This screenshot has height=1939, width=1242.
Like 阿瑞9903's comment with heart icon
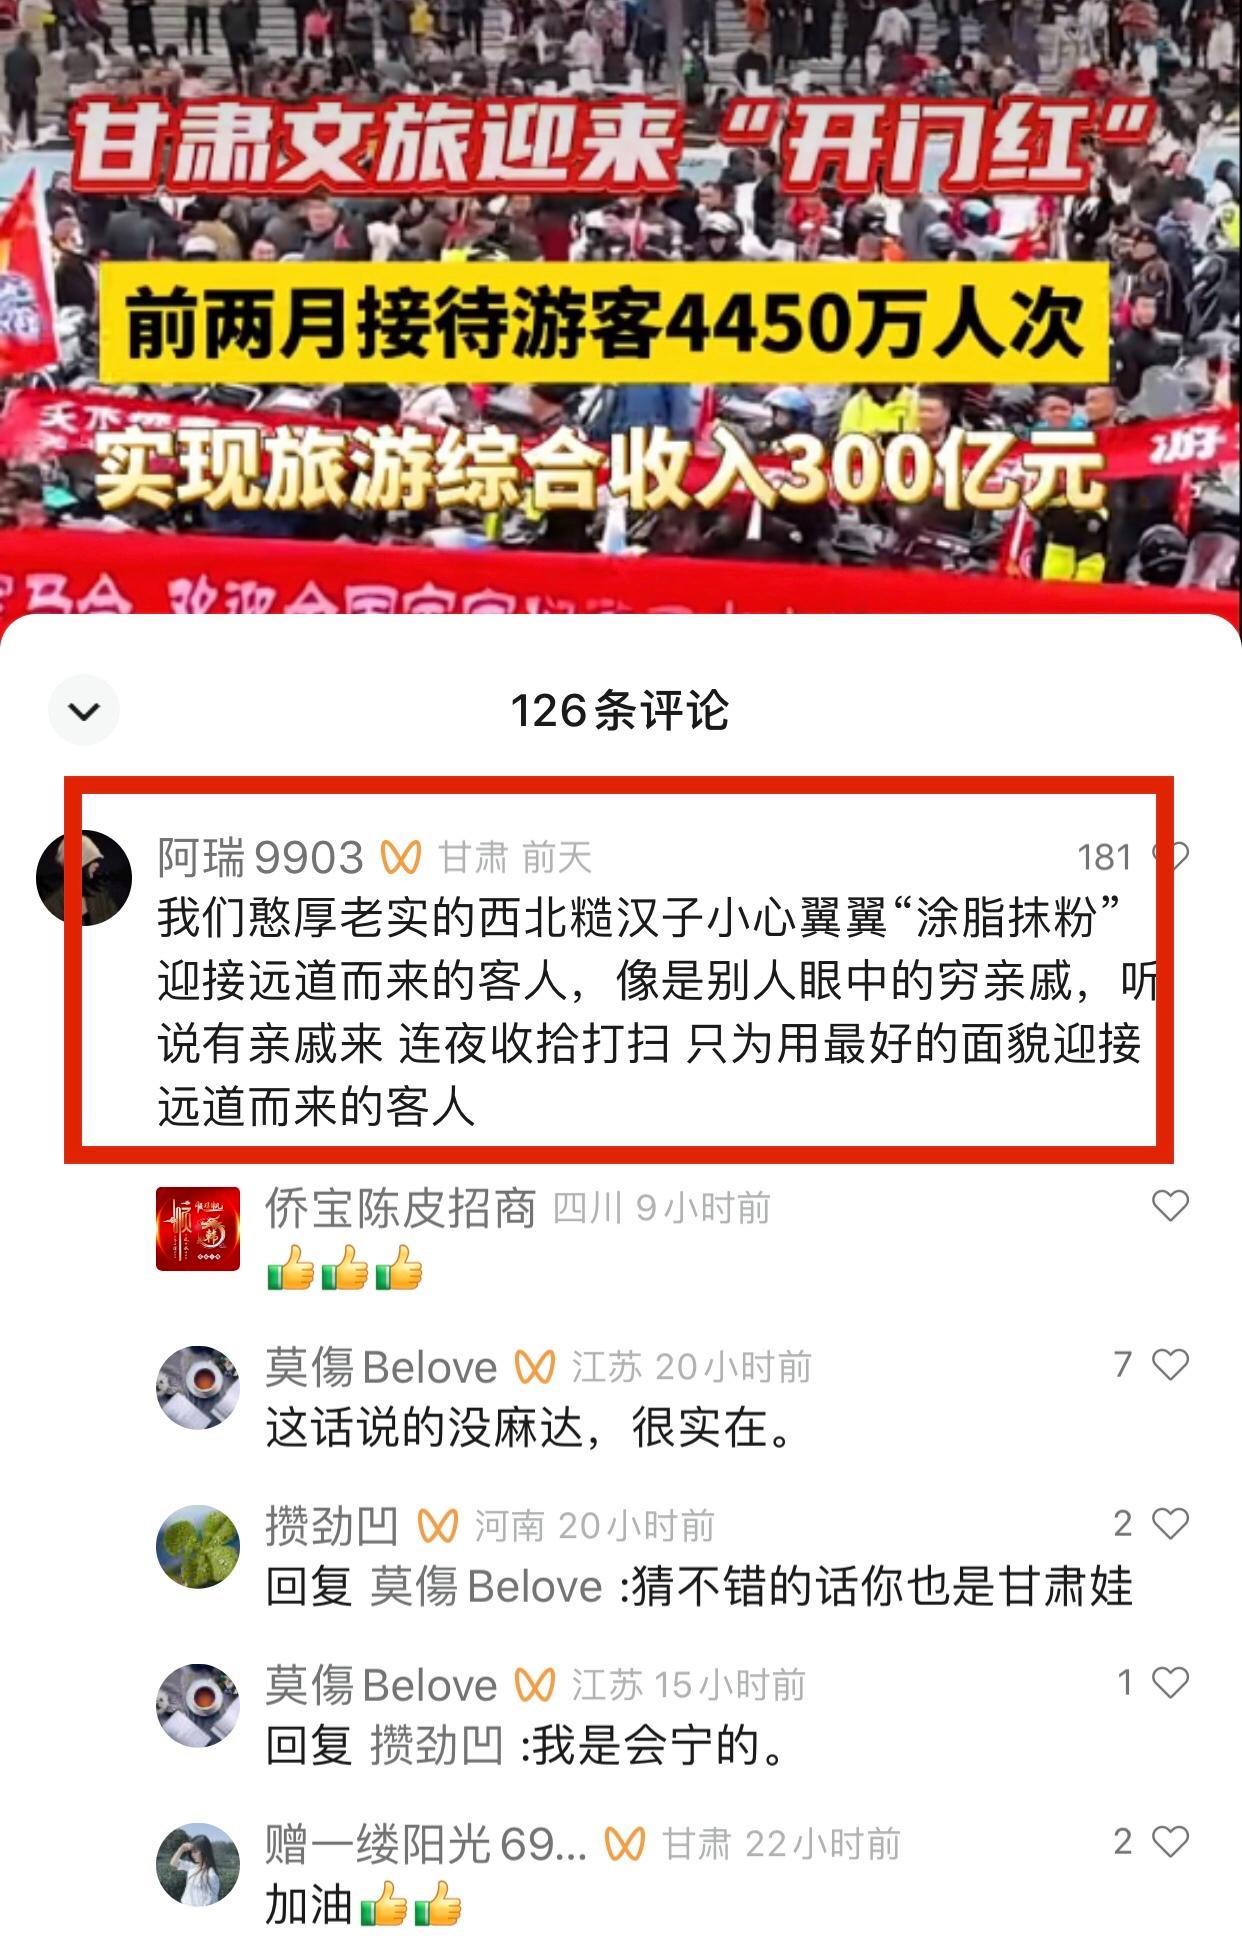tap(1171, 856)
